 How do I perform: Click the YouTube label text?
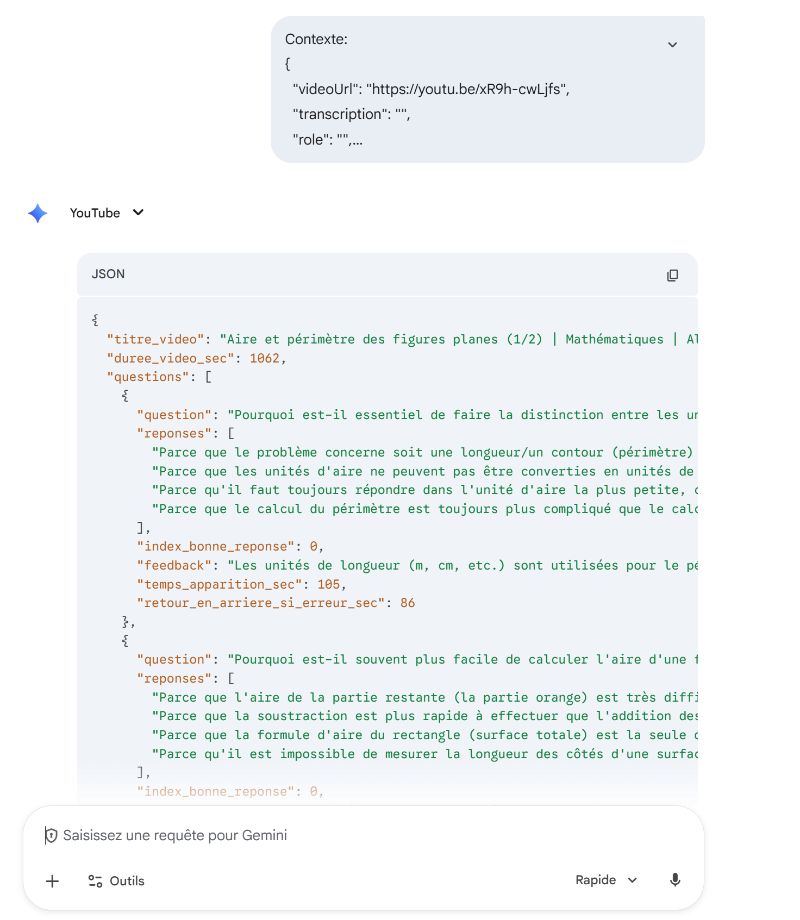click(95, 213)
